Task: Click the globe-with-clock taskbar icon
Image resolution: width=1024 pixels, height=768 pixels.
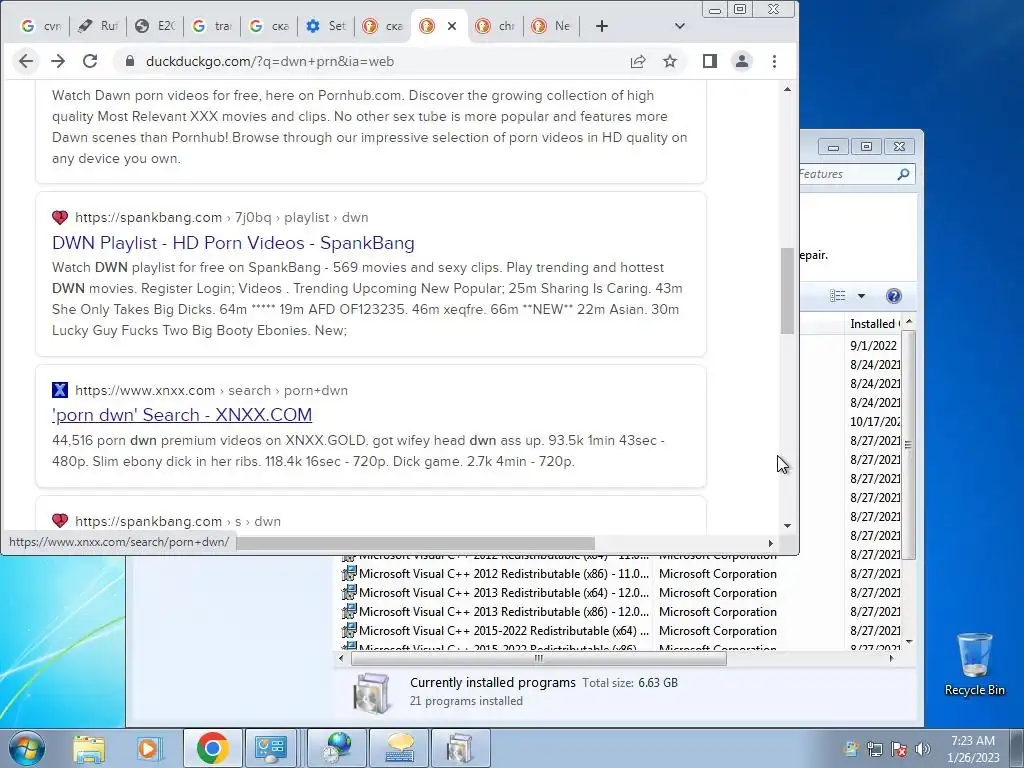Action: coord(337,748)
